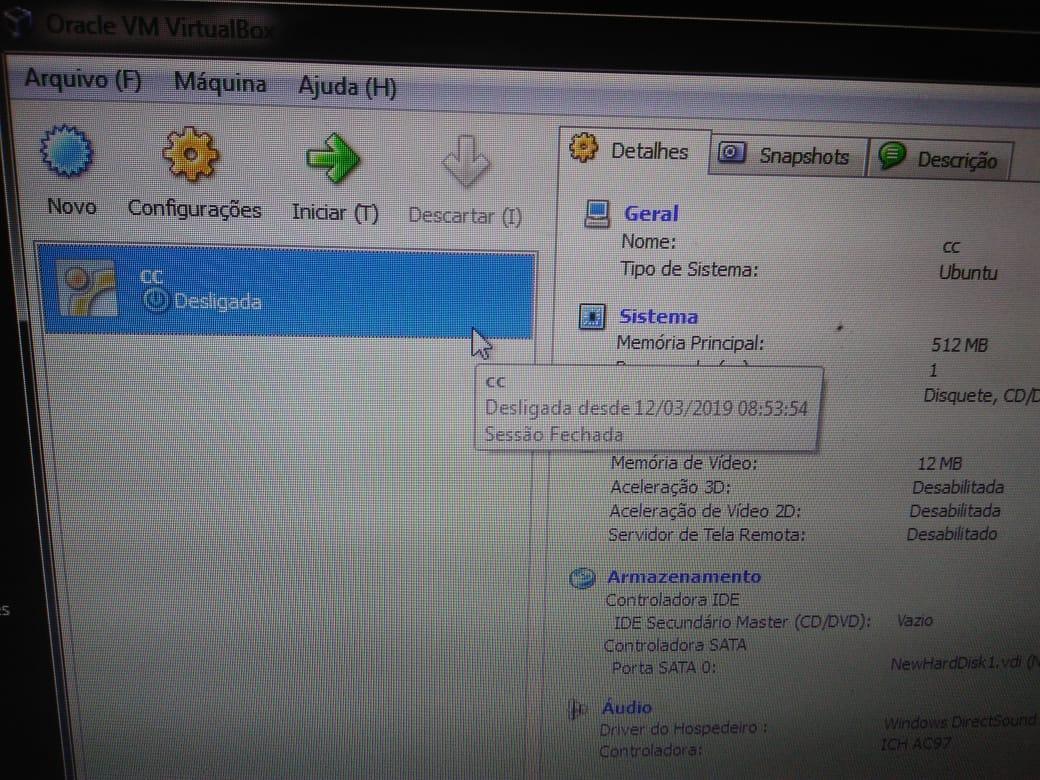Click the 'Memória Principal:' label

point(690,343)
